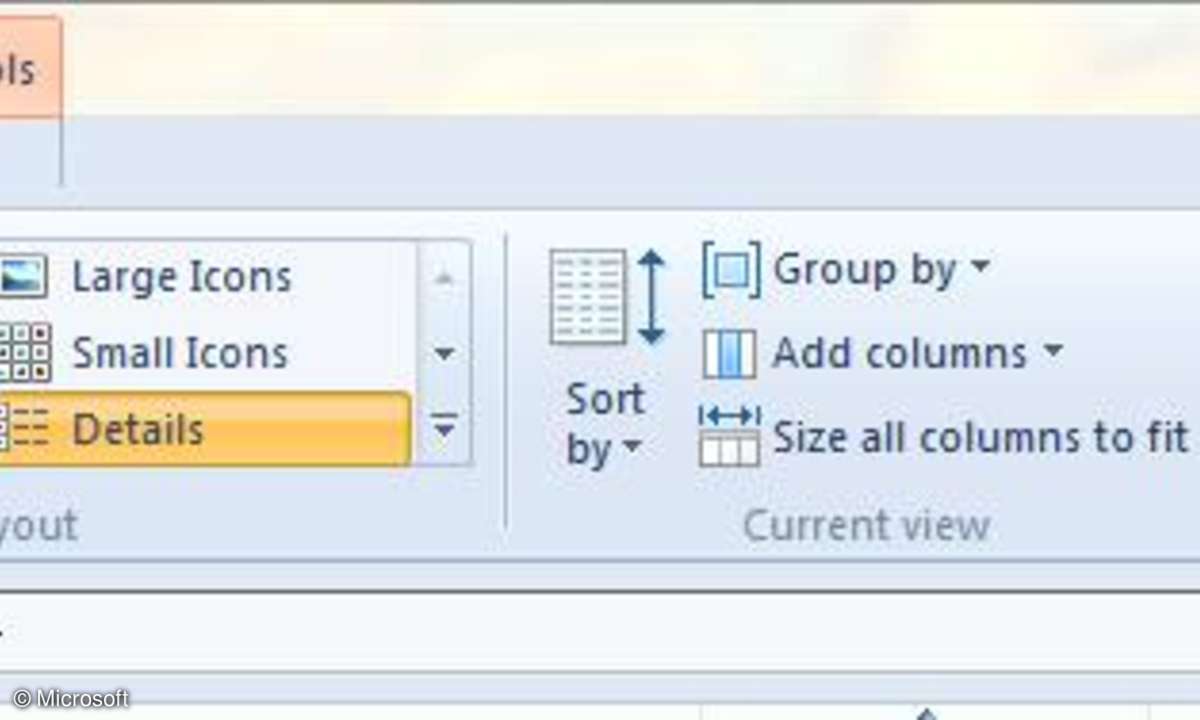The width and height of the screenshot is (1200, 720).
Task: Expand the Sort by dropdown arrow
Action: tap(631, 447)
